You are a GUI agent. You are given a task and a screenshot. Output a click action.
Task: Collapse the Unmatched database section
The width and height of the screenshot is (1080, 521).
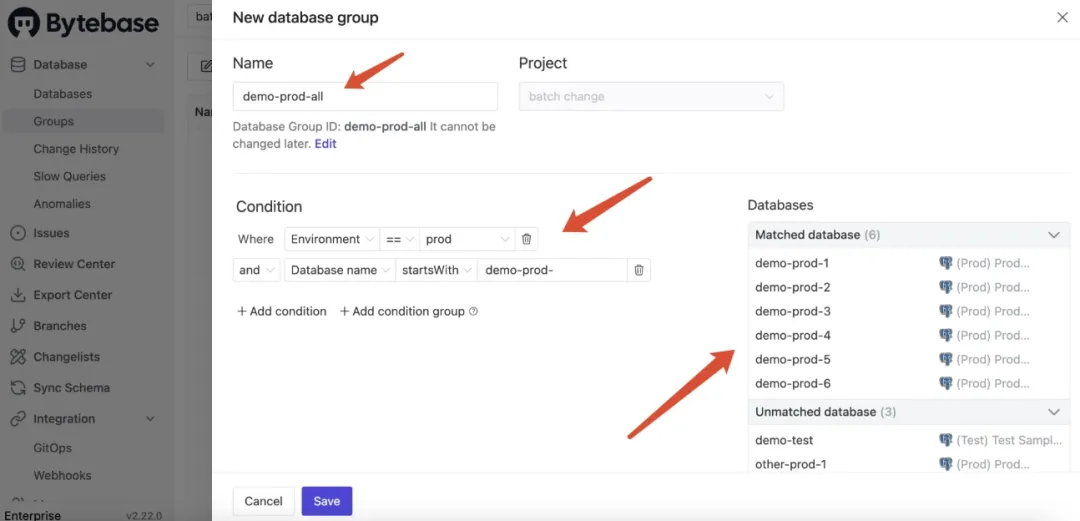coord(1053,412)
